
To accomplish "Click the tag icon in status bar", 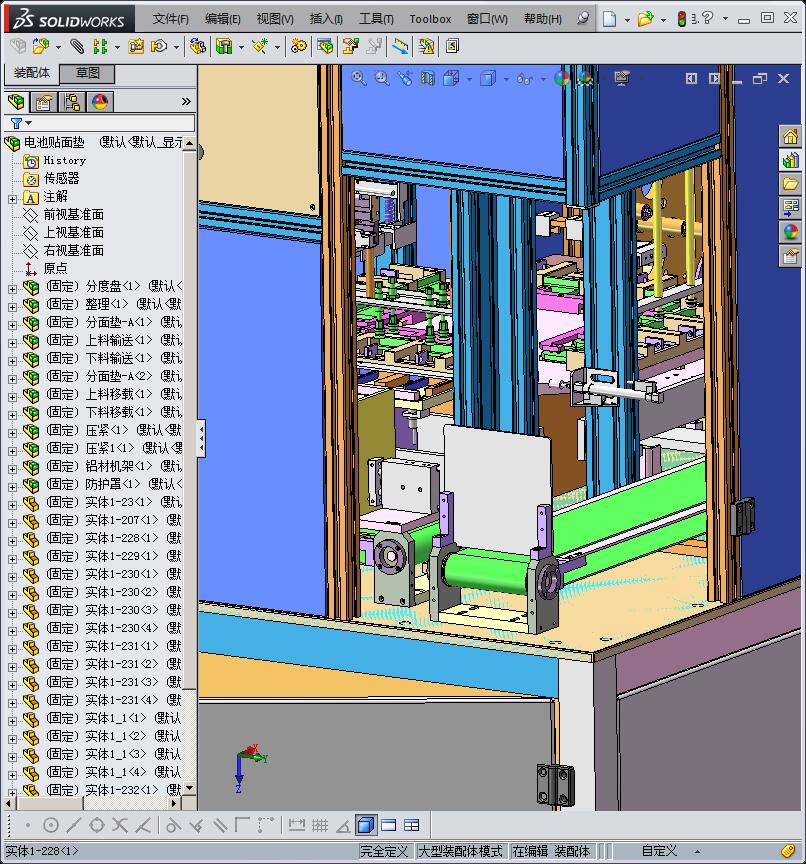I will [x=788, y=851].
